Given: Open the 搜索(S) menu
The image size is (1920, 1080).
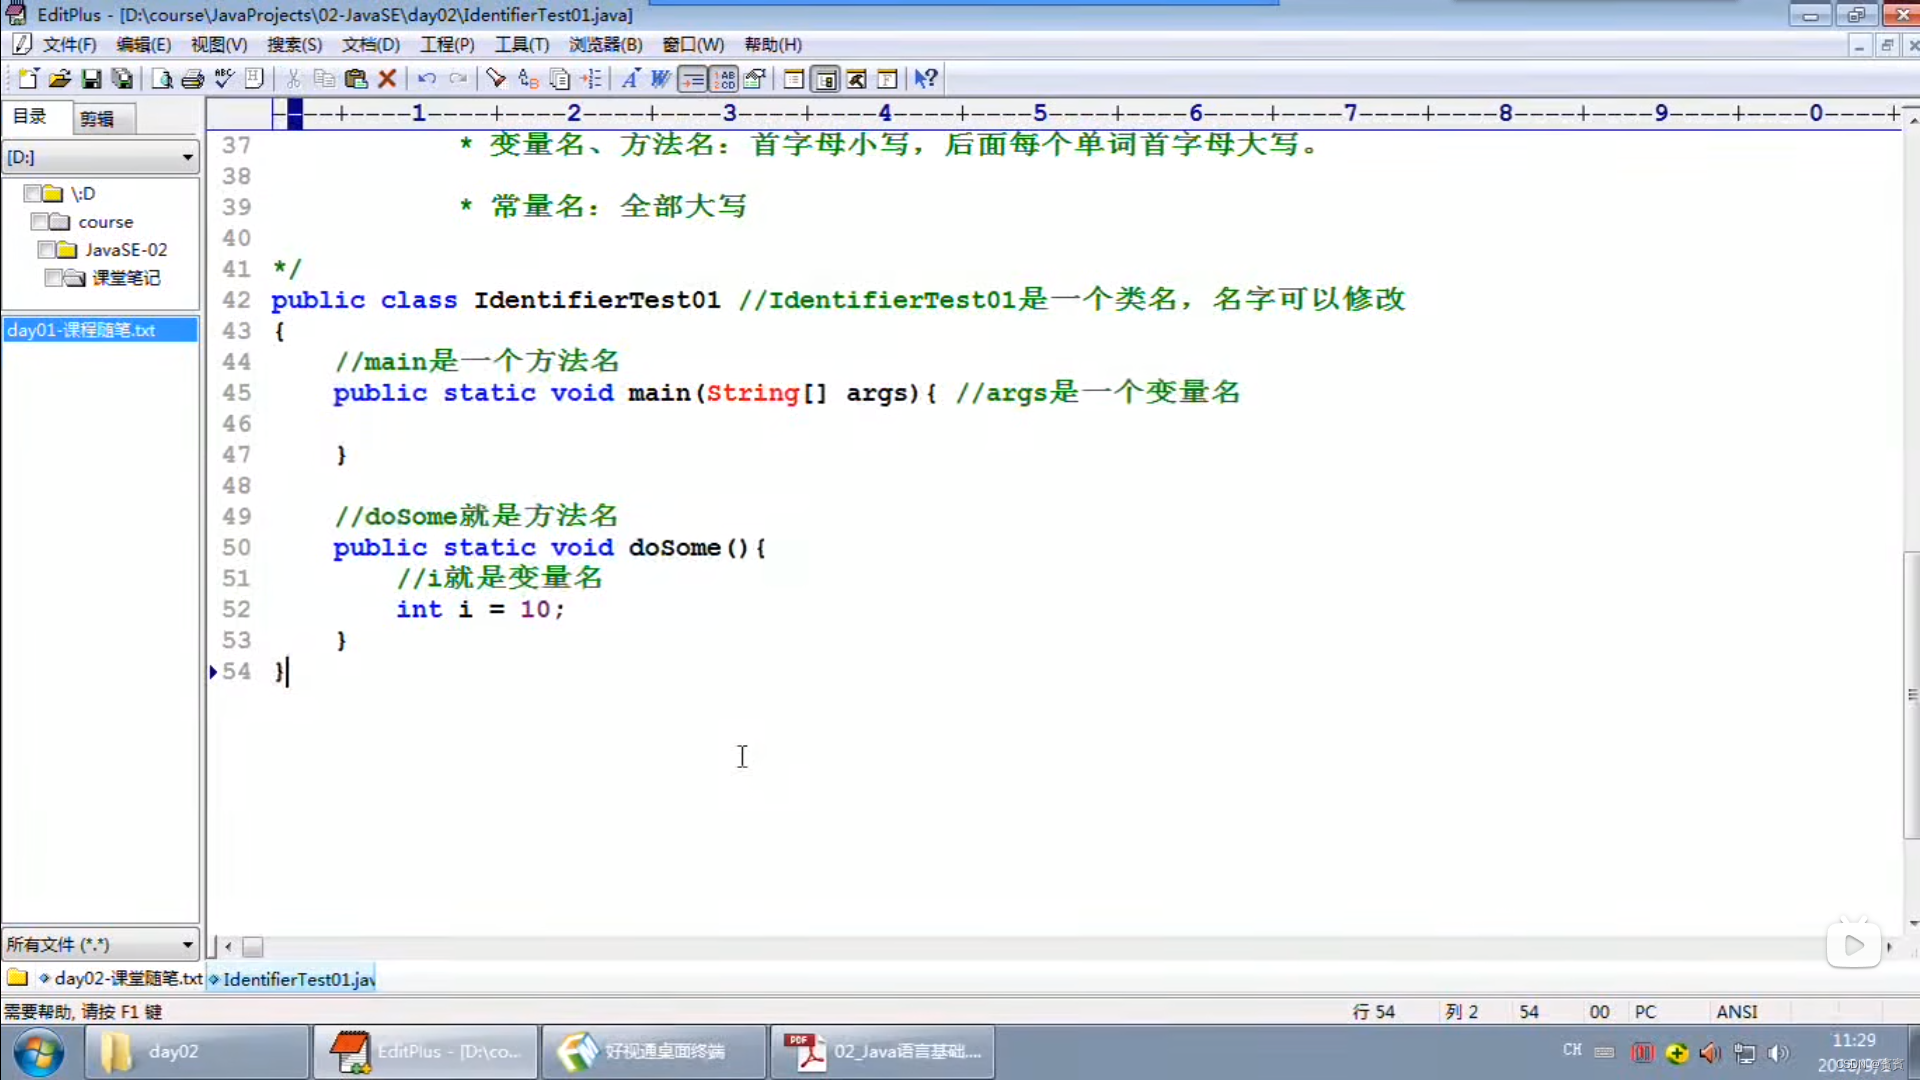Looking at the screenshot, I should coord(294,45).
